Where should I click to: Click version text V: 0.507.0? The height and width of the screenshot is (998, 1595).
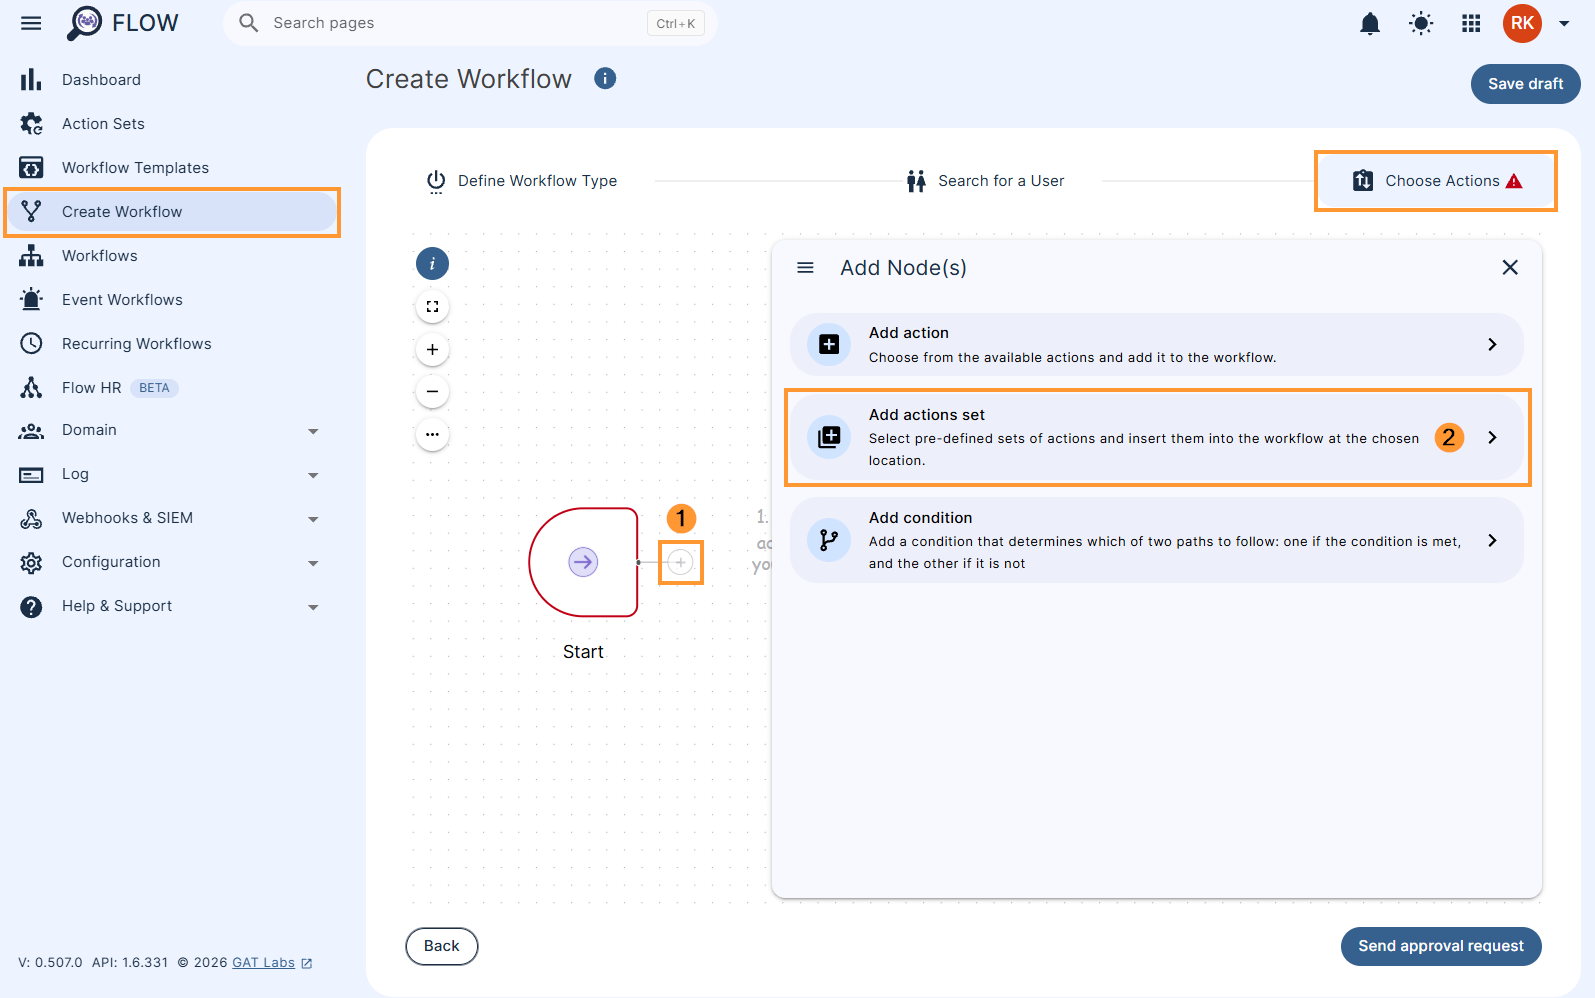50,963
